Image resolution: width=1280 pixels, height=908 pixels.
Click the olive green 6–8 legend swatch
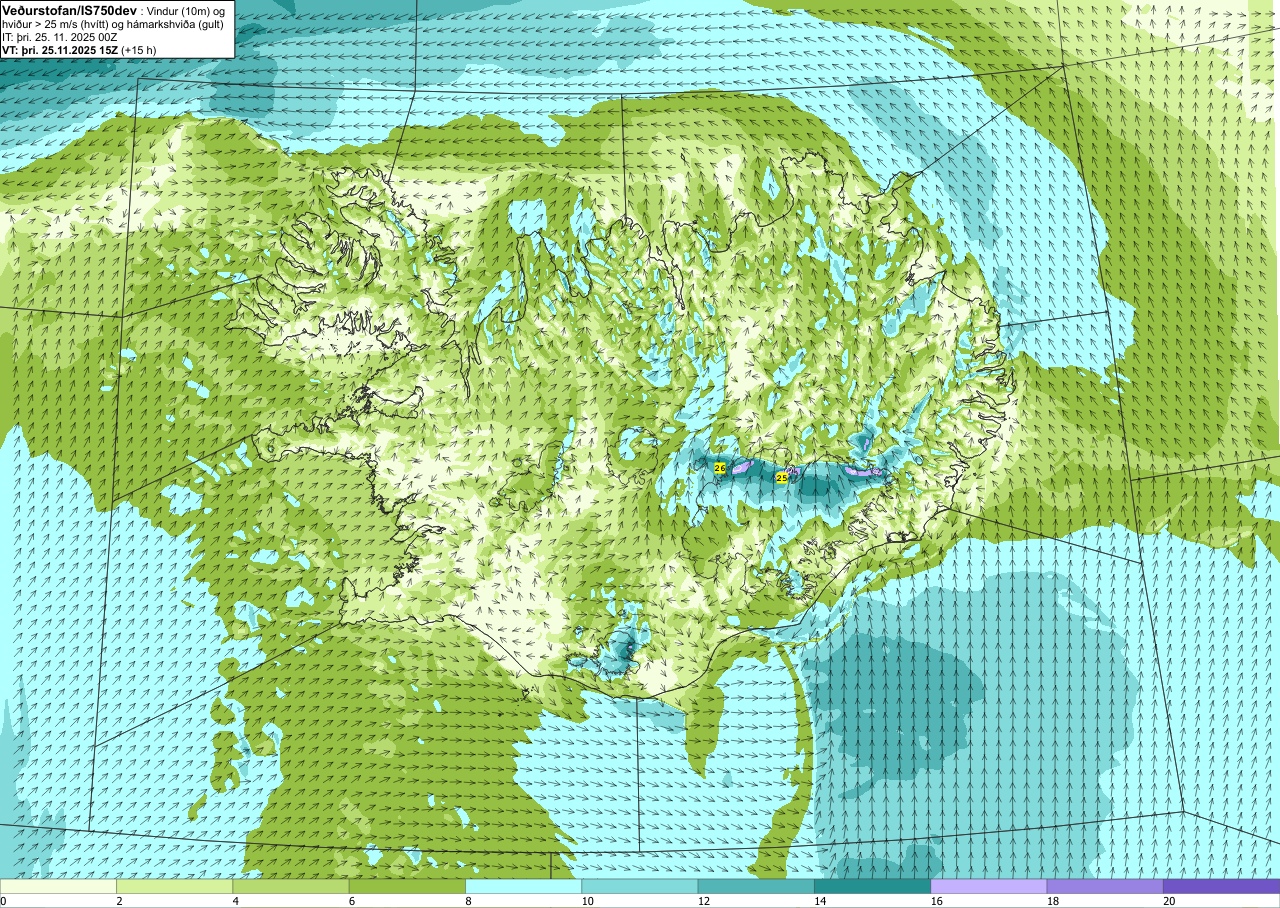(407, 886)
